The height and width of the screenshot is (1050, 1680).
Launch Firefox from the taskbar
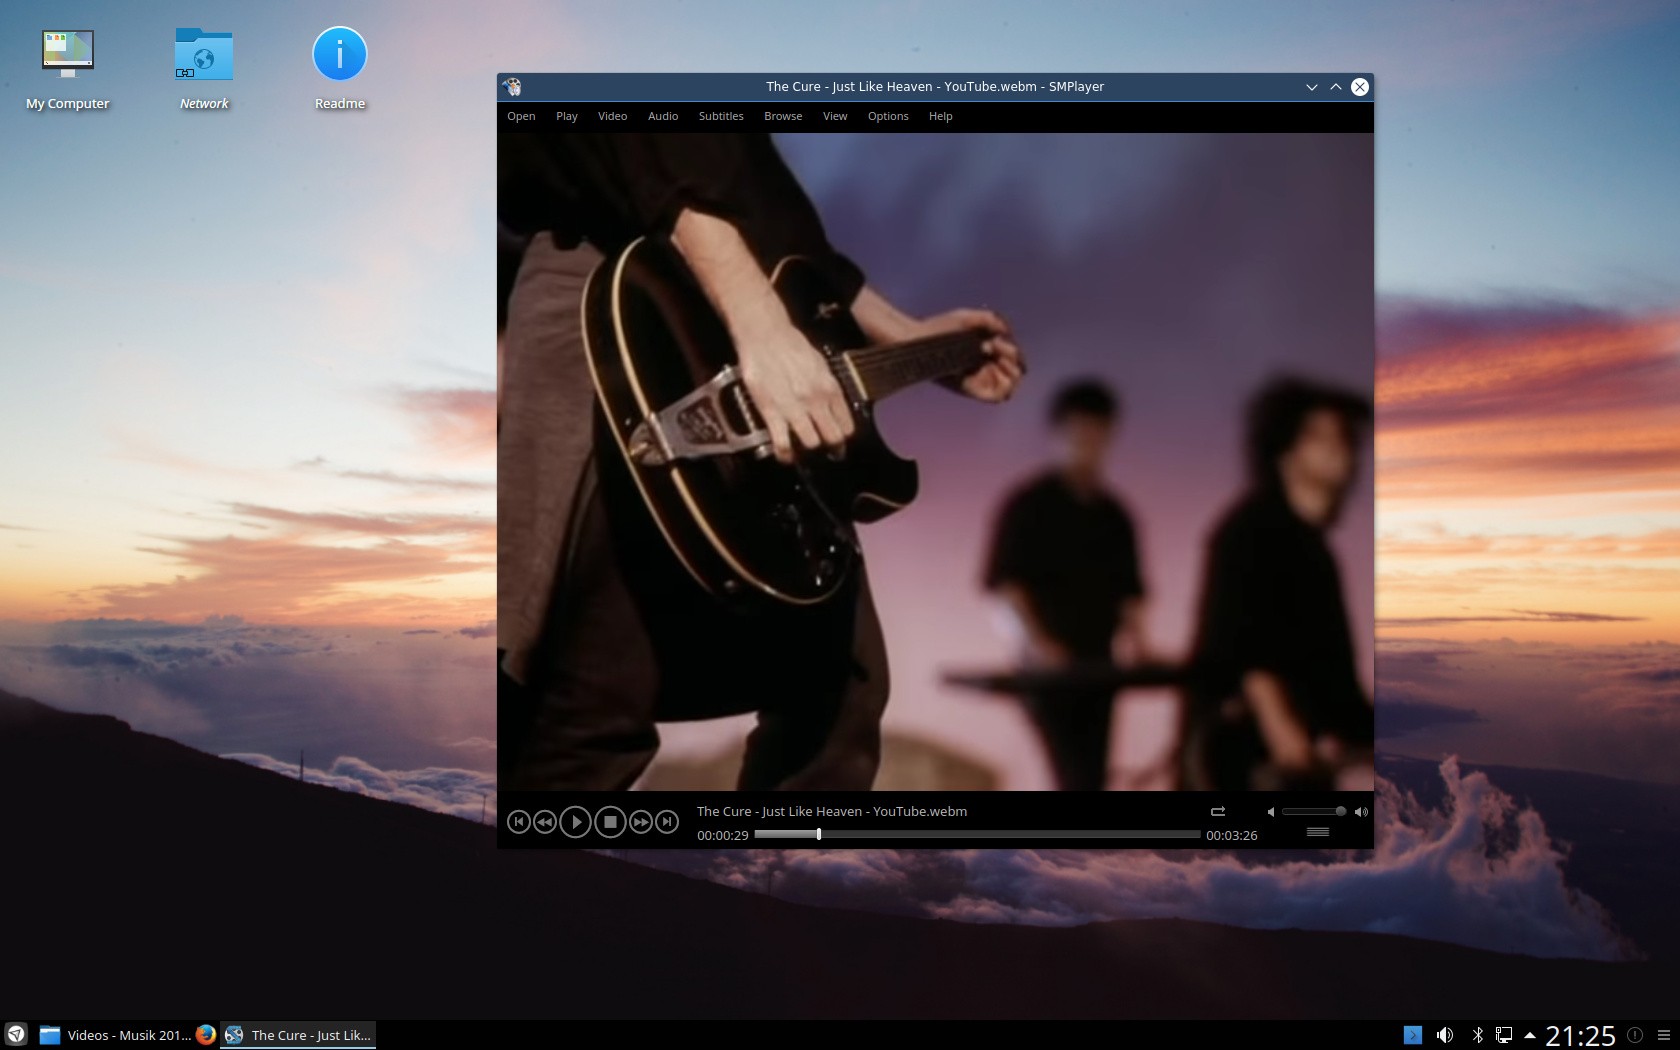[x=206, y=1035]
